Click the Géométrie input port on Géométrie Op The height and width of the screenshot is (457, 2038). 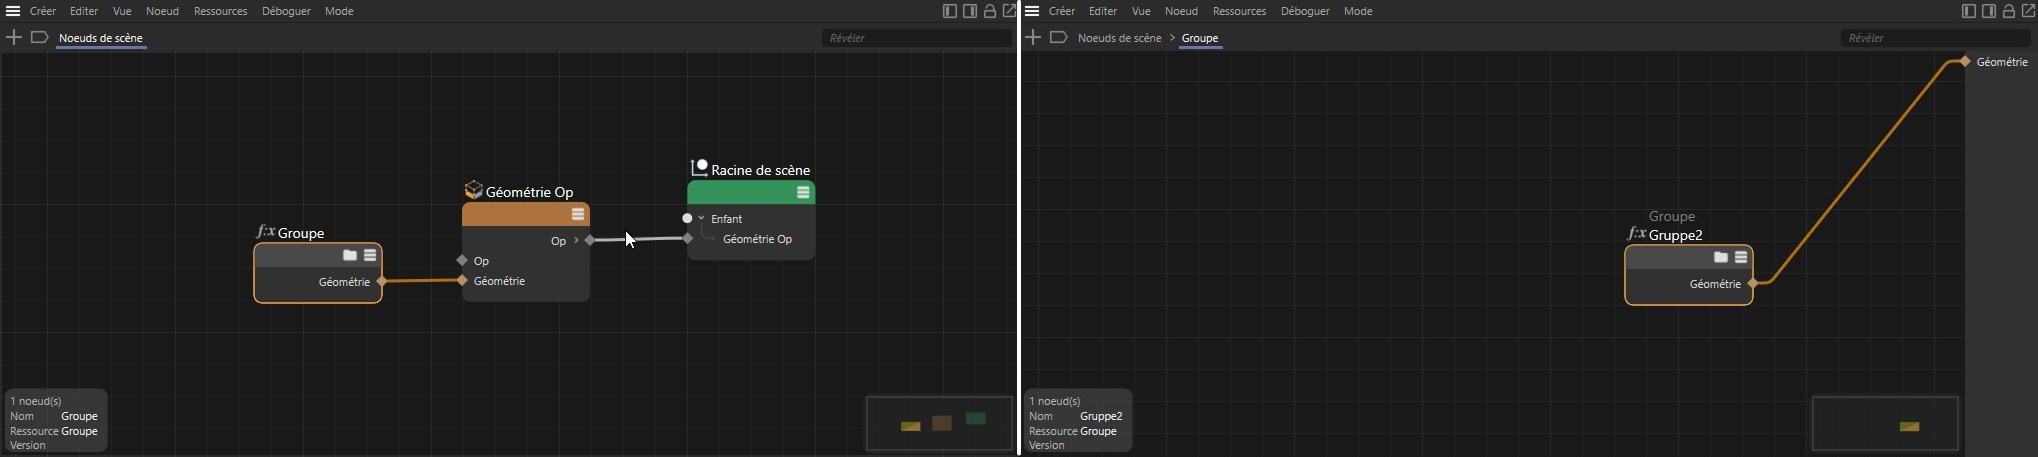point(462,281)
